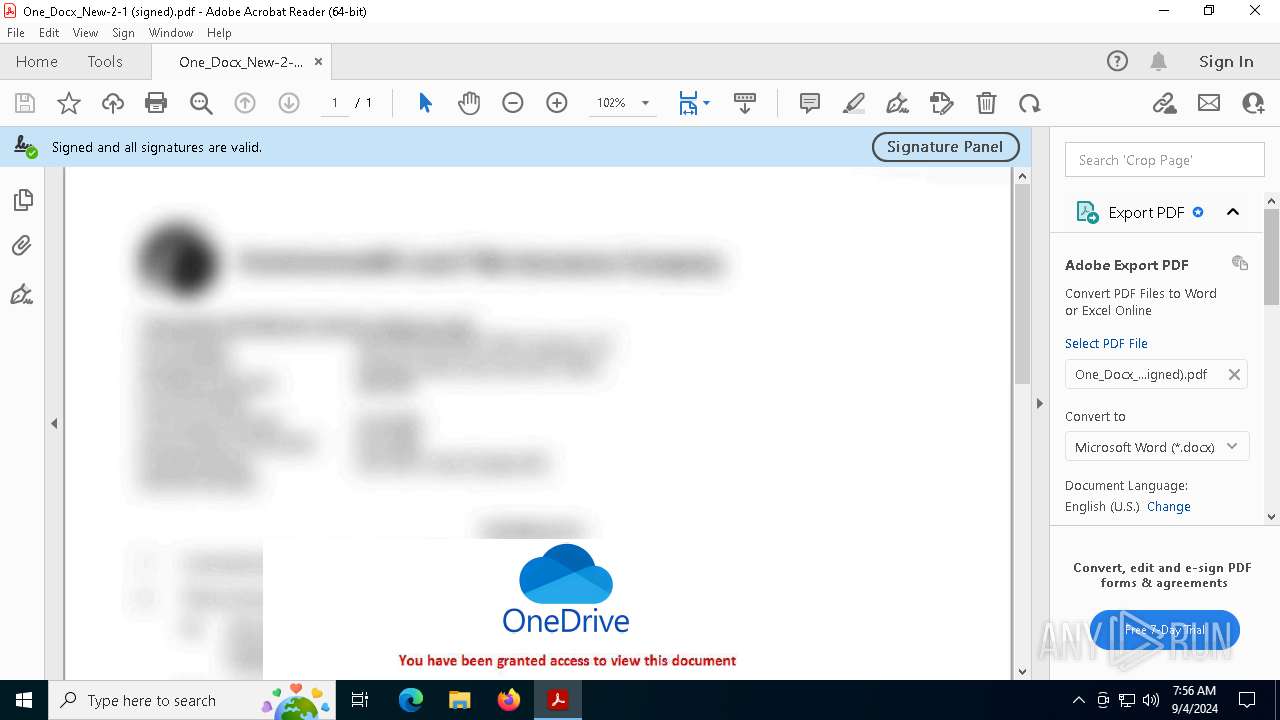Click the page number field
This screenshot has height=720, width=1280.
coord(335,103)
